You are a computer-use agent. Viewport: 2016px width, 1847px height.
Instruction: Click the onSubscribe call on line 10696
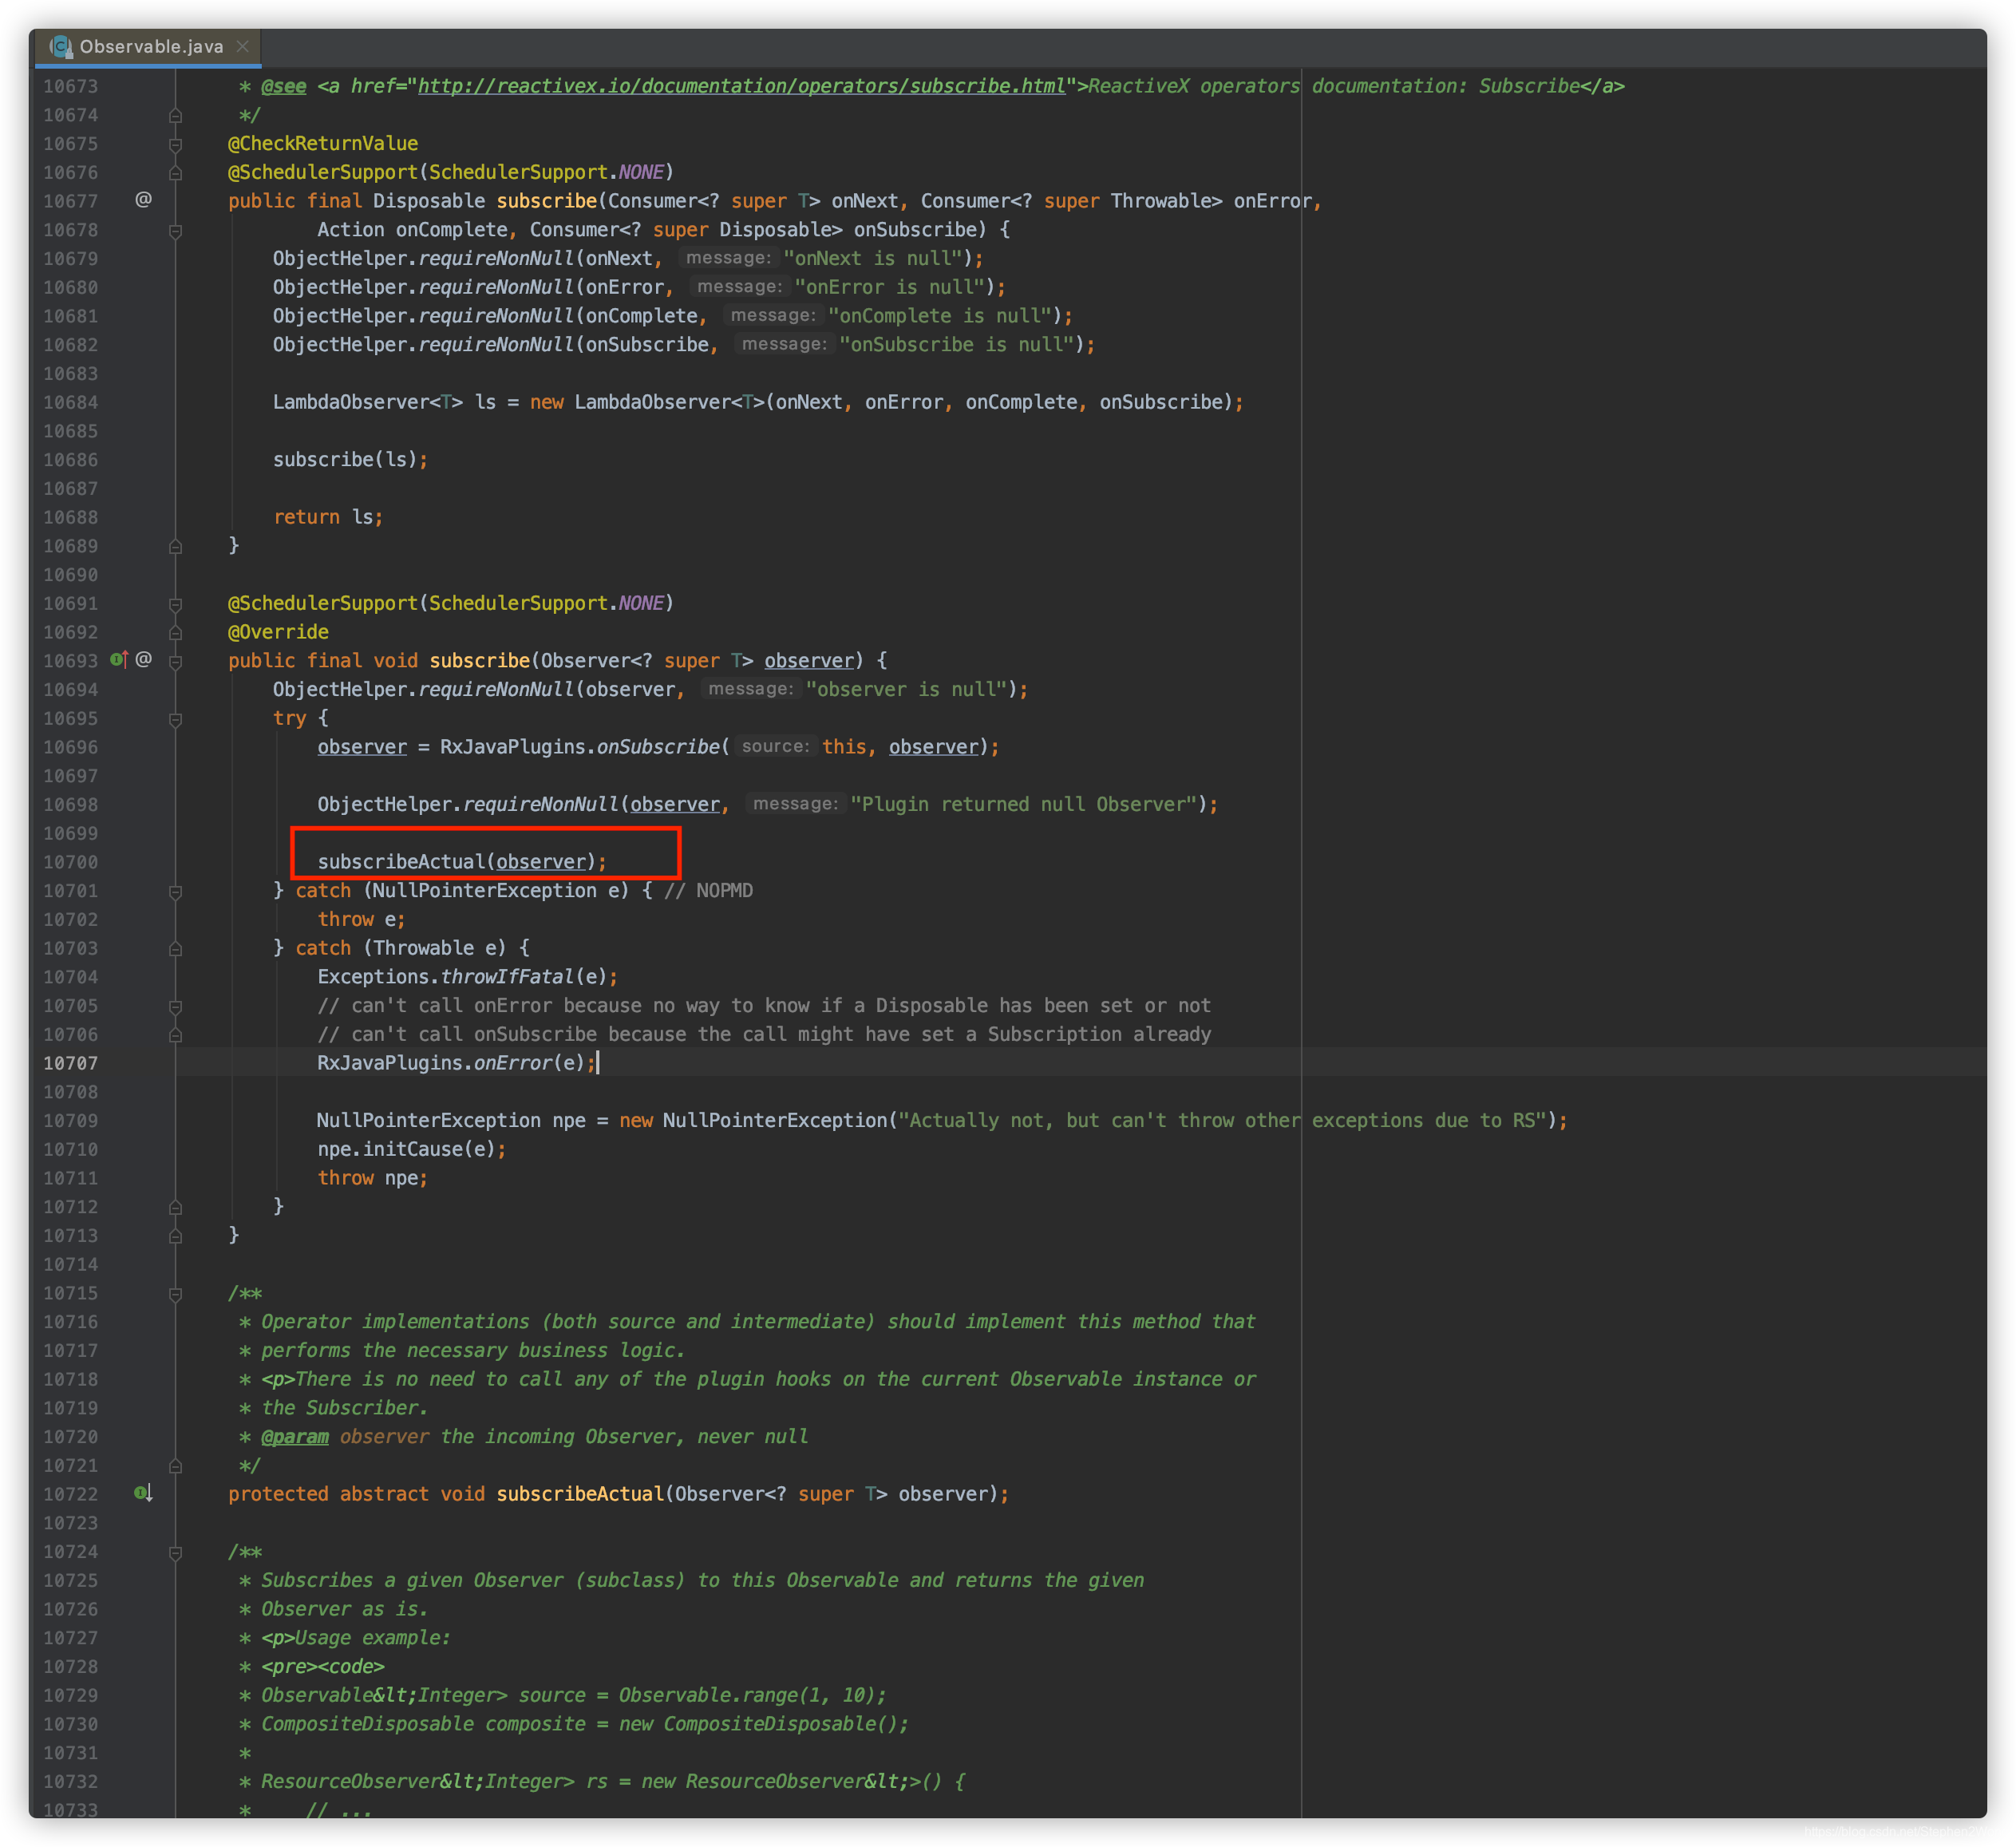[657, 746]
